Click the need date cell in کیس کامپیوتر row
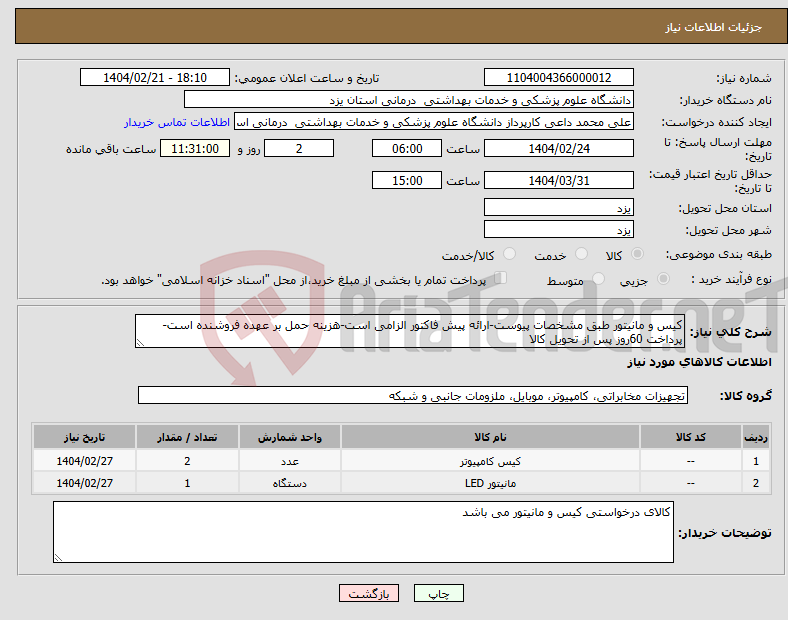Image resolution: width=788 pixels, height=620 pixels. click(x=84, y=461)
